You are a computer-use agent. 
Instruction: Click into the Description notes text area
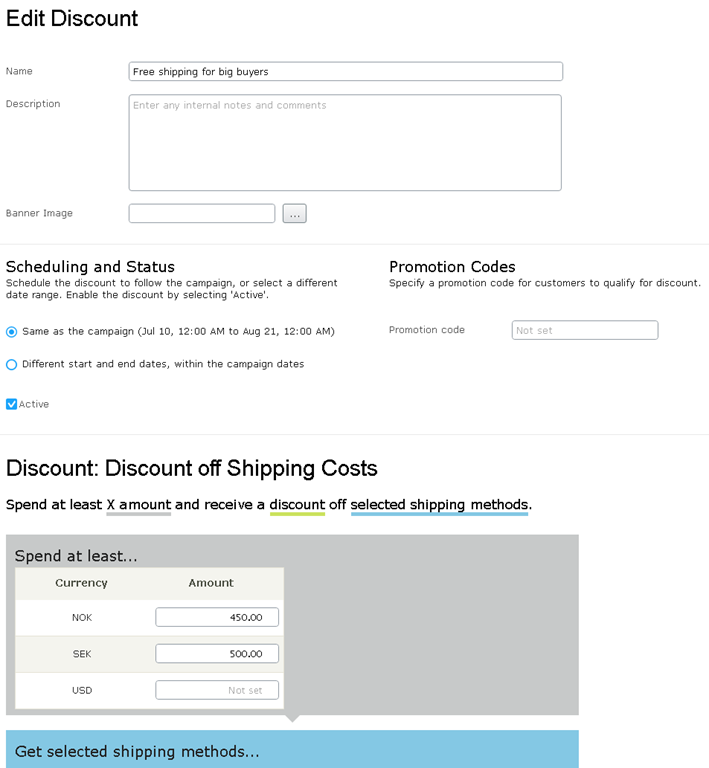[x=345, y=142]
